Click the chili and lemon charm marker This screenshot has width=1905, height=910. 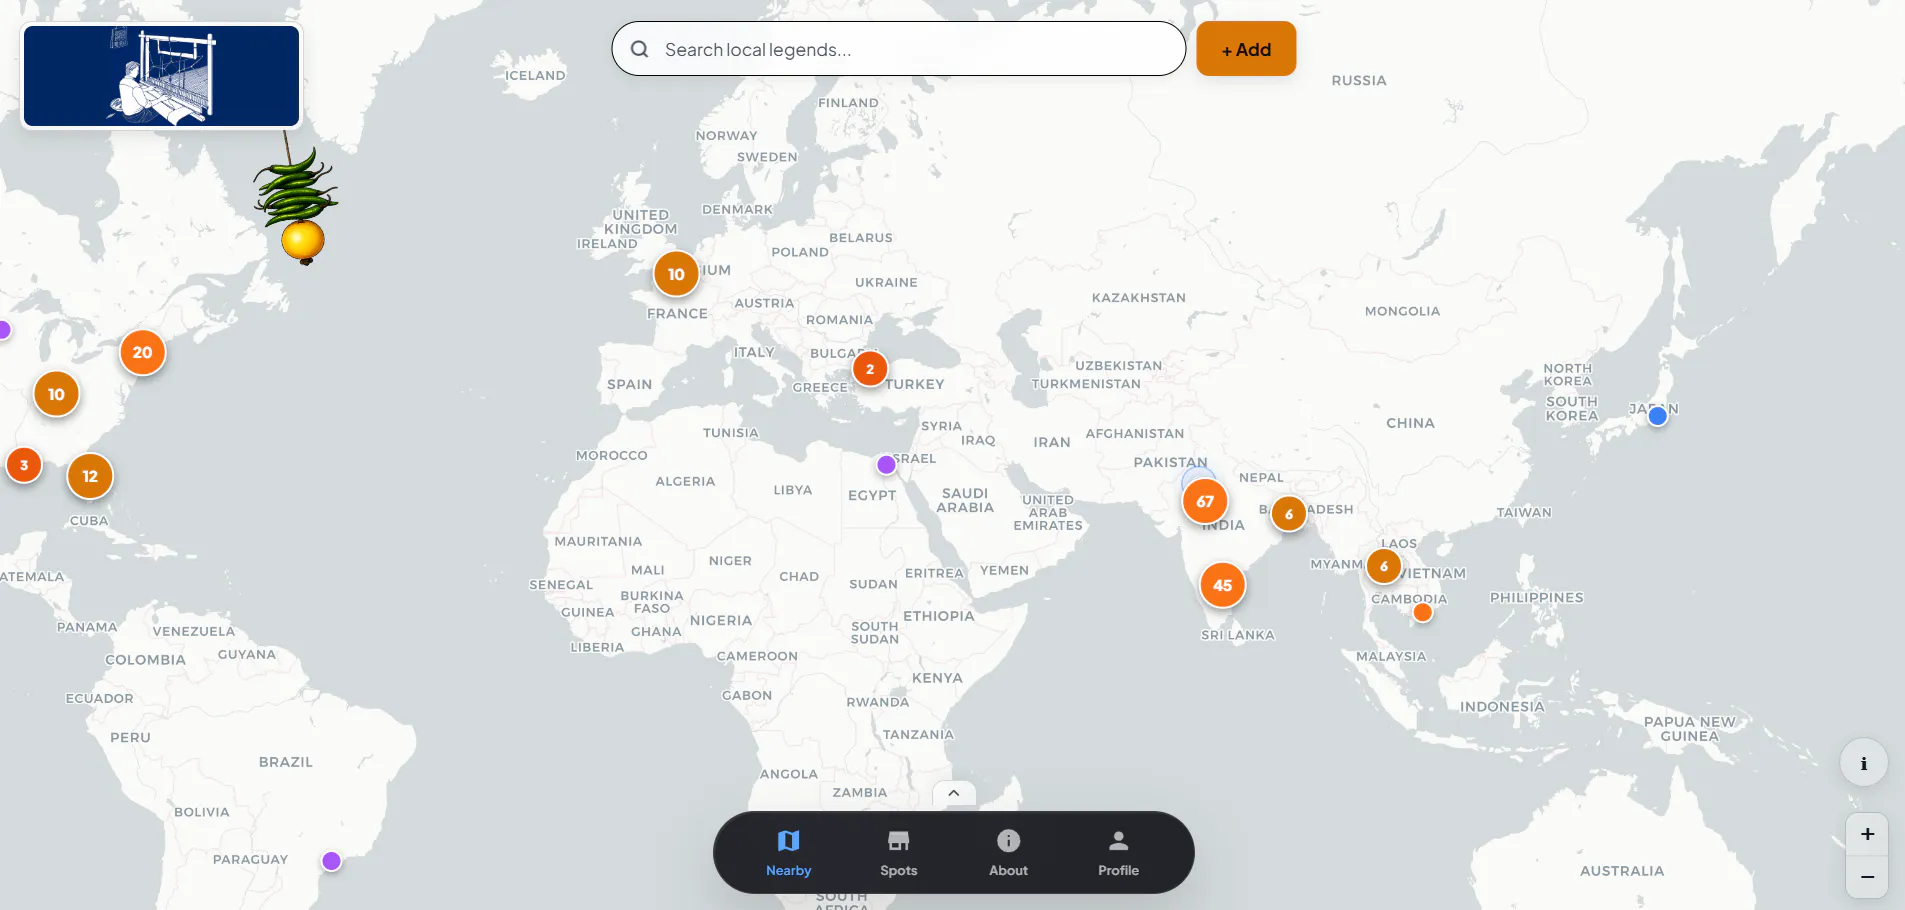(x=297, y=205)
